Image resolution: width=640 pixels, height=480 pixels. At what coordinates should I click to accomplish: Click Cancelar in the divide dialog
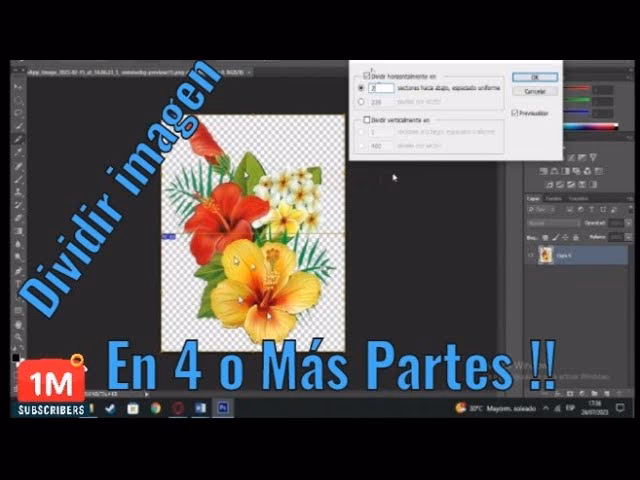coord(535,91)
